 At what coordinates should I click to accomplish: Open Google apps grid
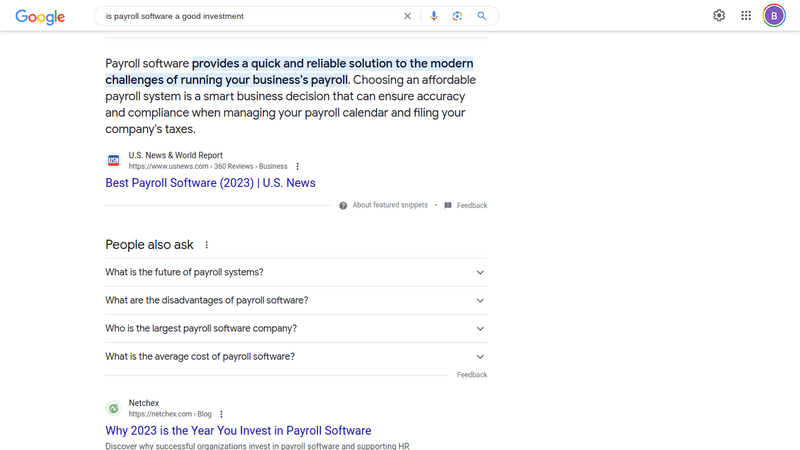pos(746,16)
